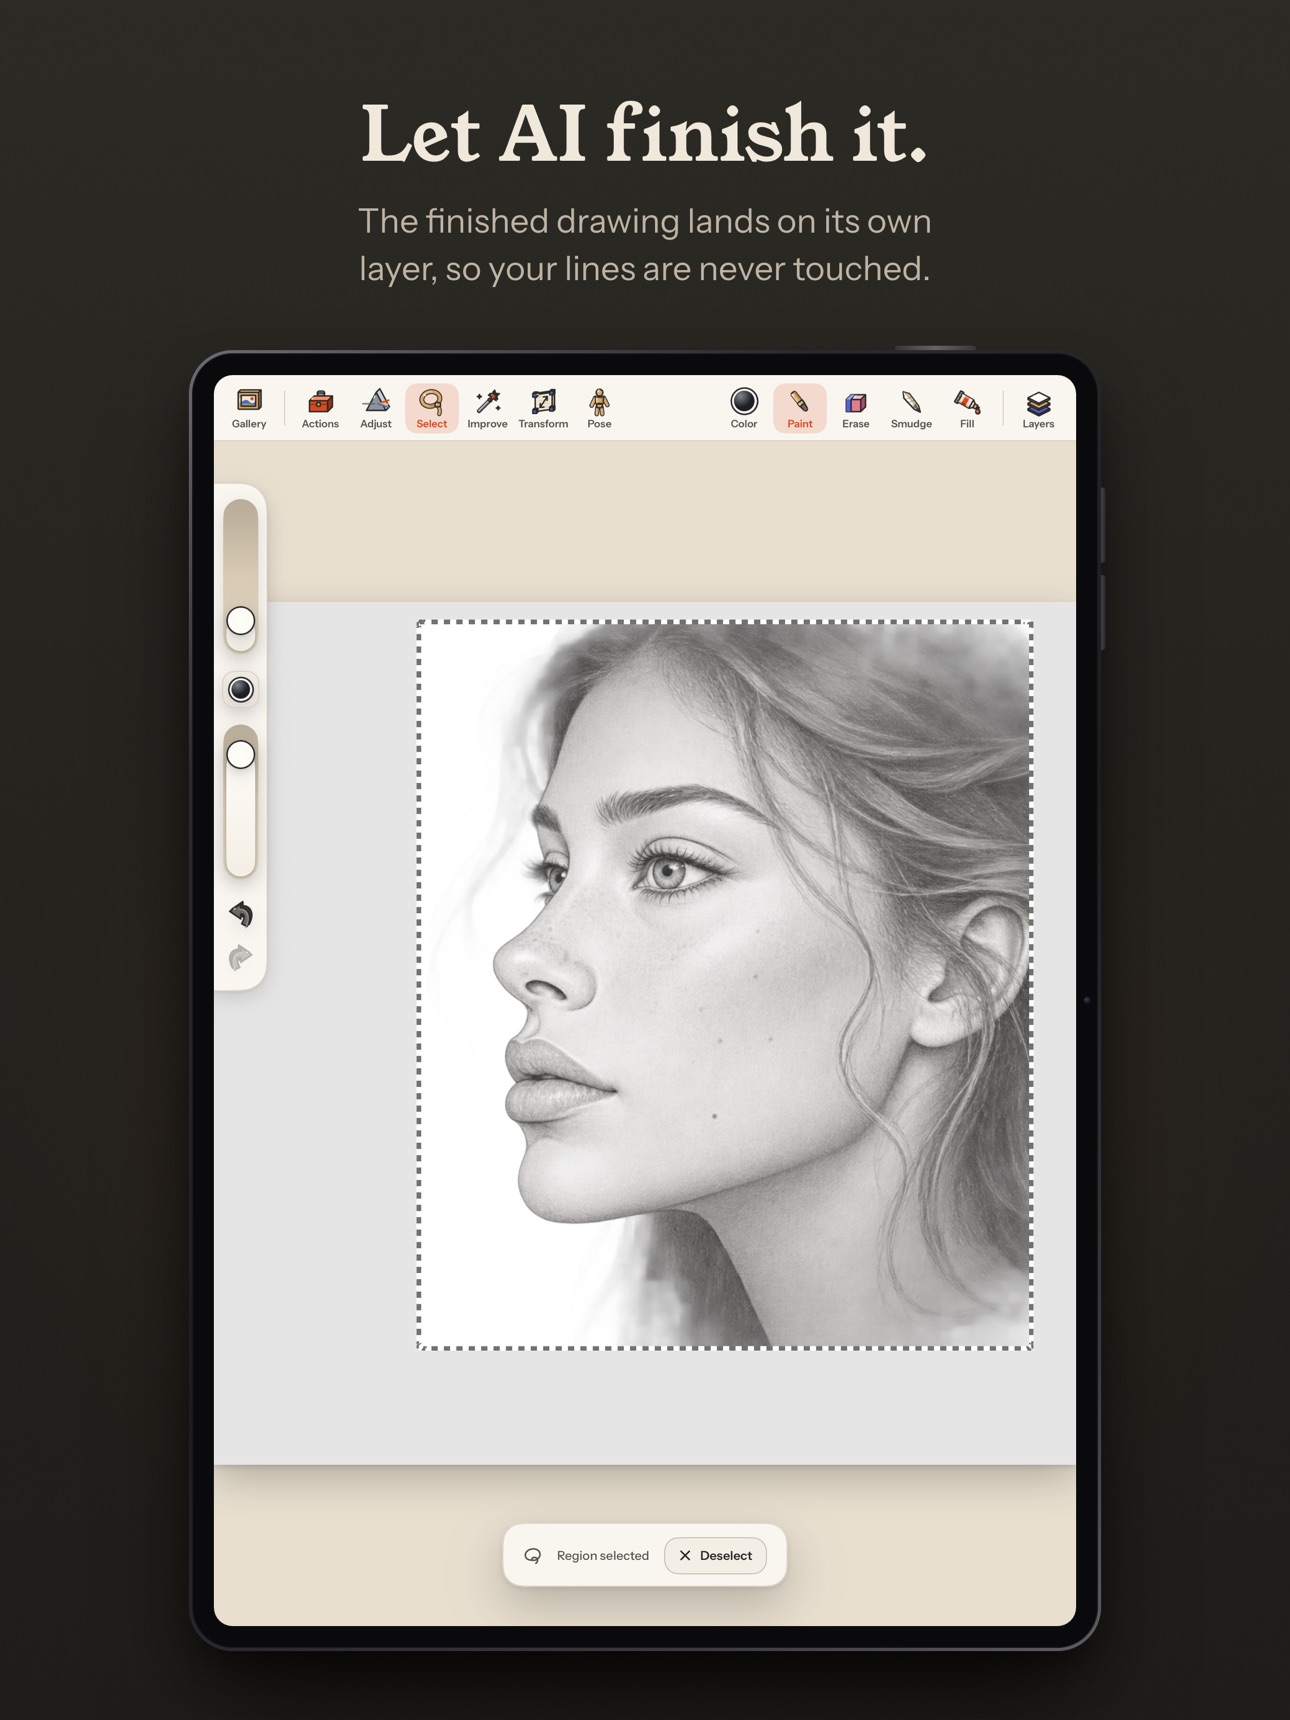Tap the sidebar current color dot
The height and width of the screenshot is (1720, 1290).
click(x=241, y=690)
